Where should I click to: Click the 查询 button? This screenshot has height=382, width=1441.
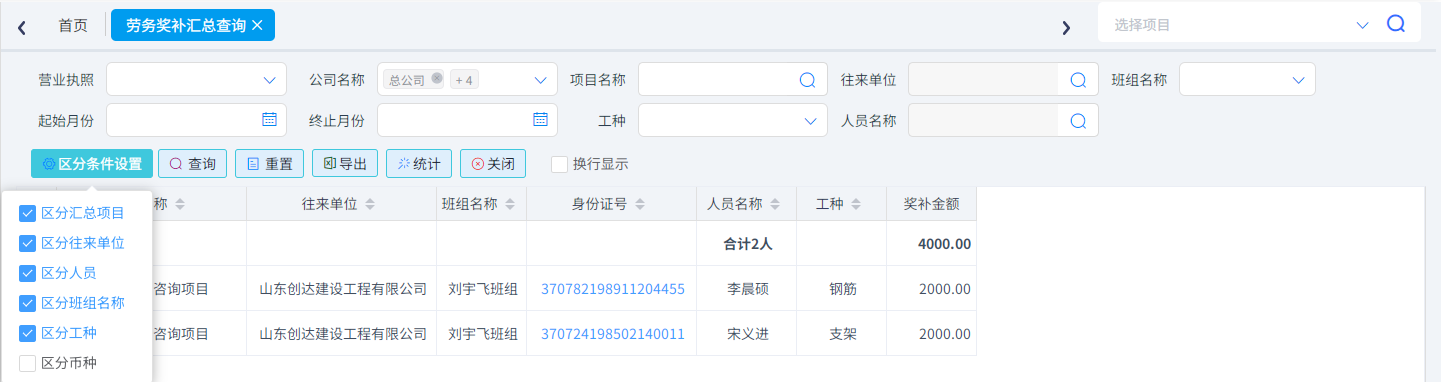[x=193, y=163]
